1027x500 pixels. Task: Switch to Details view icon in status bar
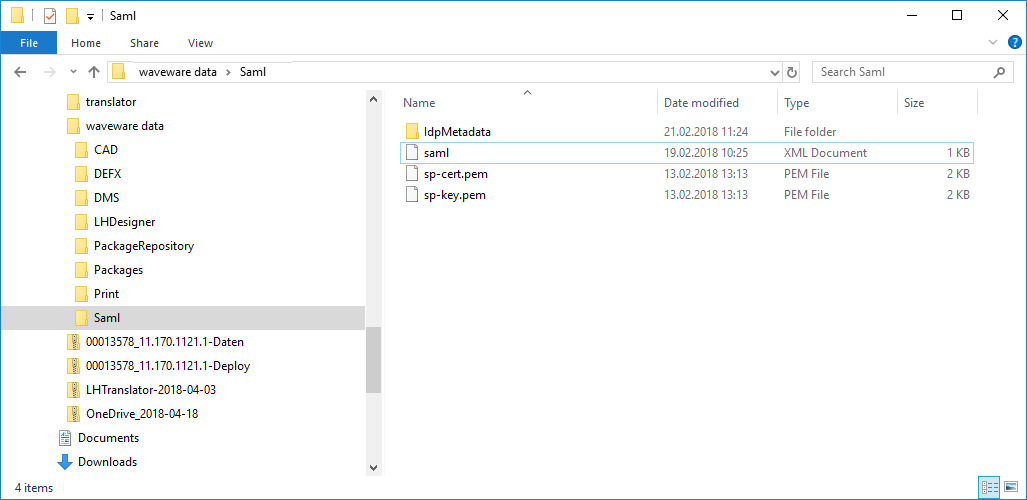[x=990, y=487]
